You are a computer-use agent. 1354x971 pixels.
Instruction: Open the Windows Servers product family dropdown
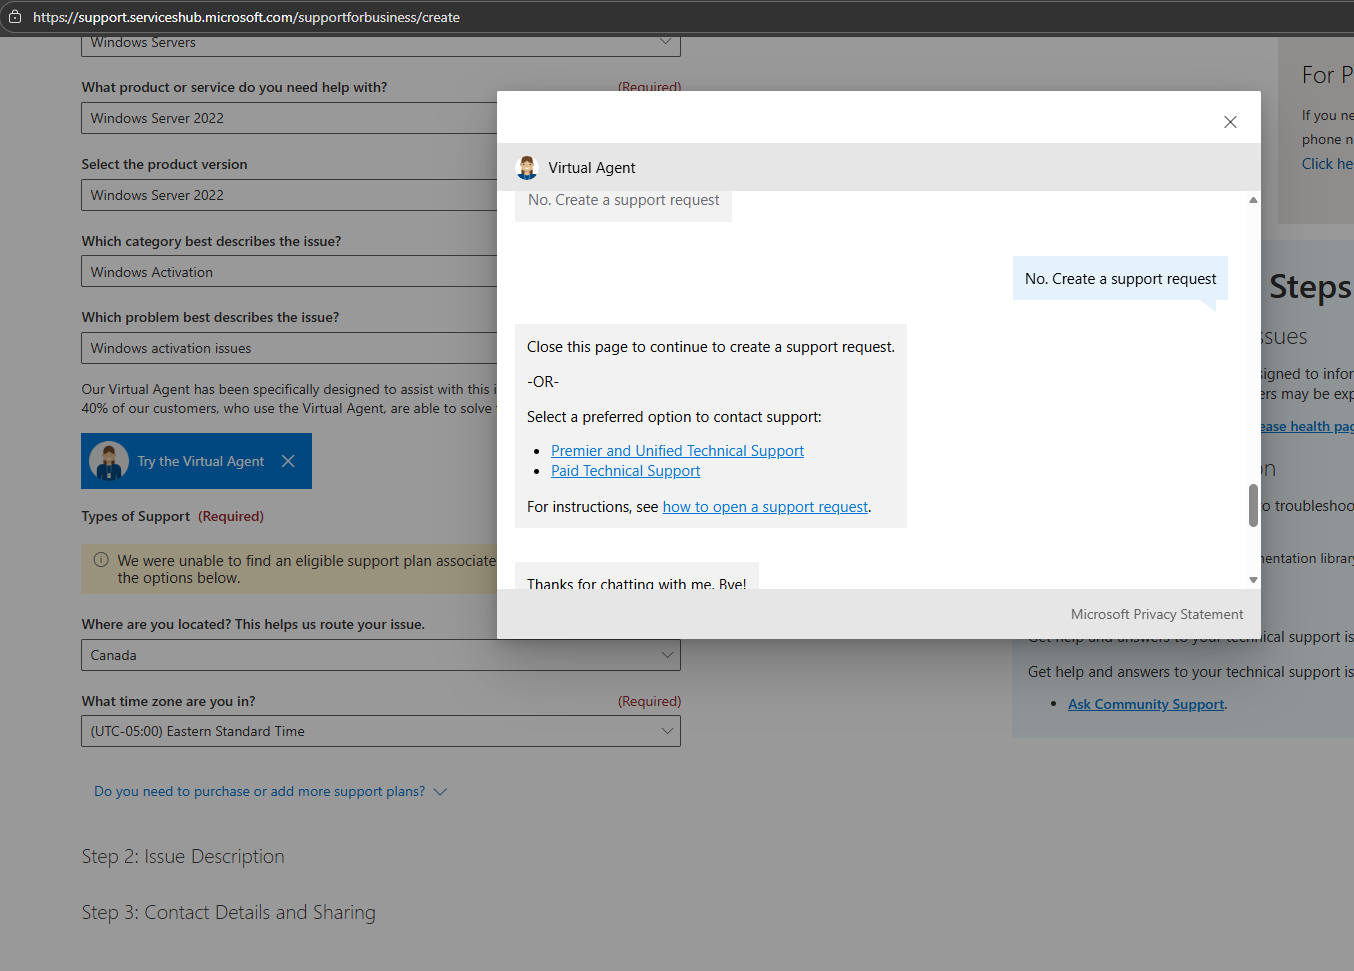coord(380,44)
